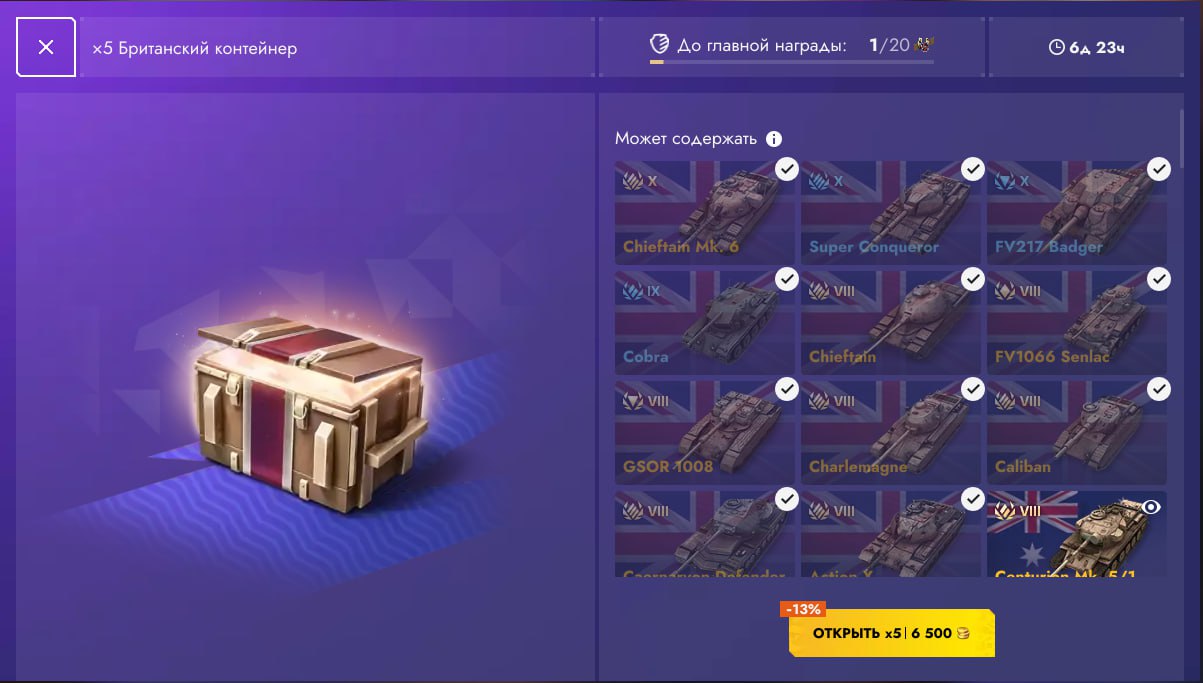Viewport: 1203px width, 683px height.
Task: Open containers with ОТКРЫТЬ x5 button
Action: tap(891, 633)
